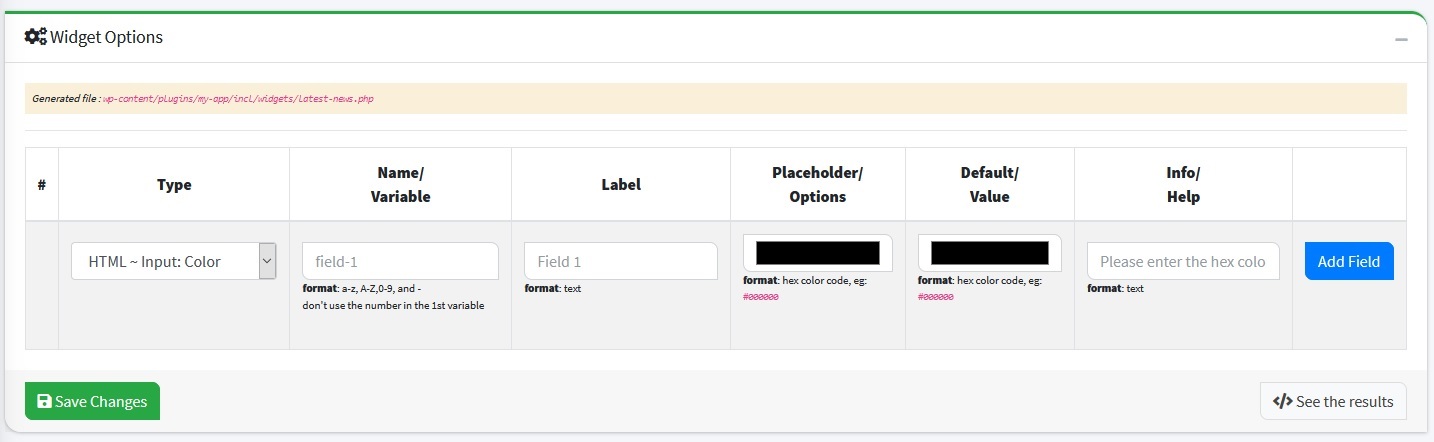Open the "HTML ~ Input: Color" type dropdown
This screenshot has height=442, width=1434.
pyautogui.click(x=164, y=262)
